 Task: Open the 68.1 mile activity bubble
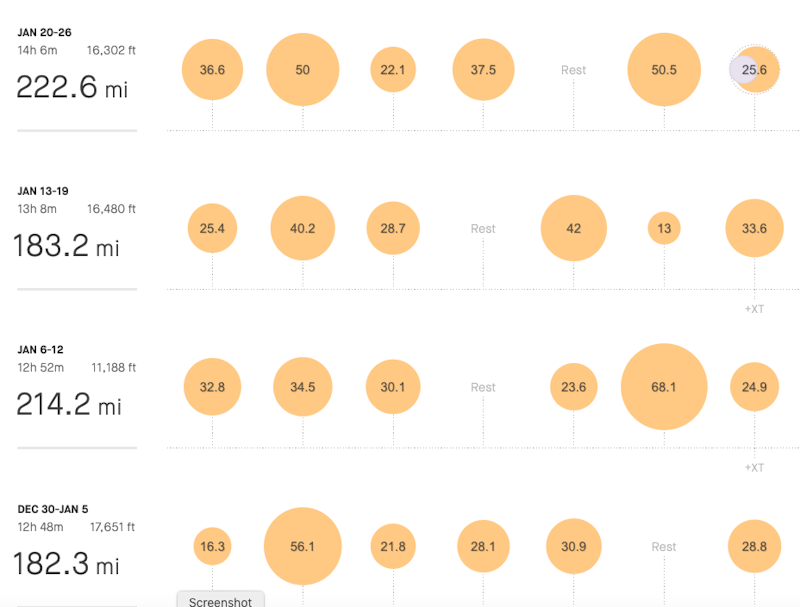pos(664,387)
